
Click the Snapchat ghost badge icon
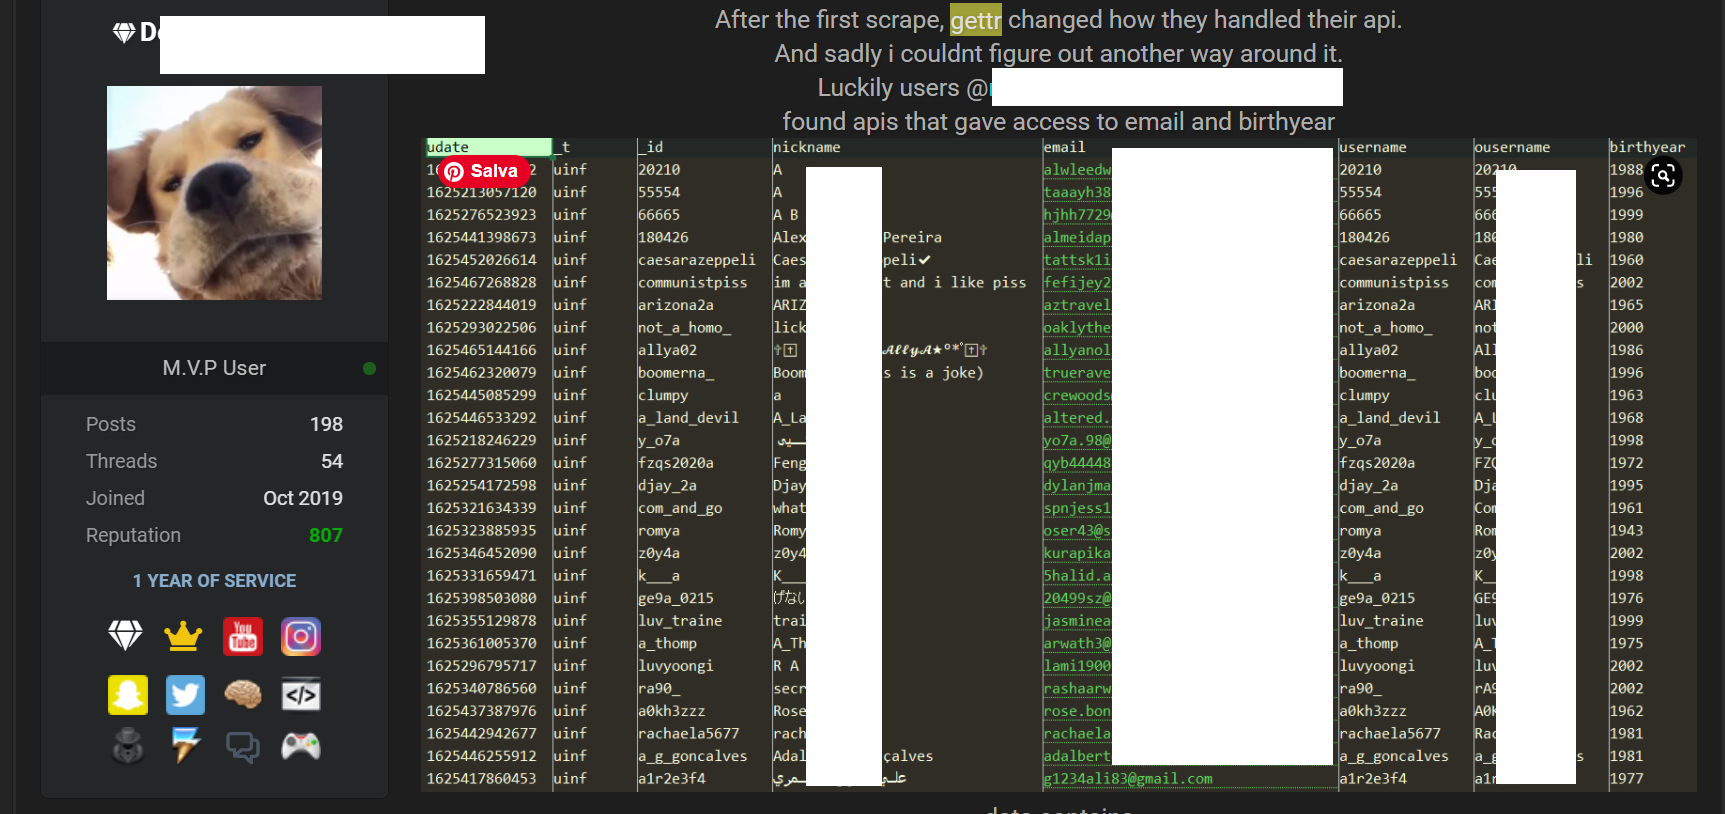(127, 695)
